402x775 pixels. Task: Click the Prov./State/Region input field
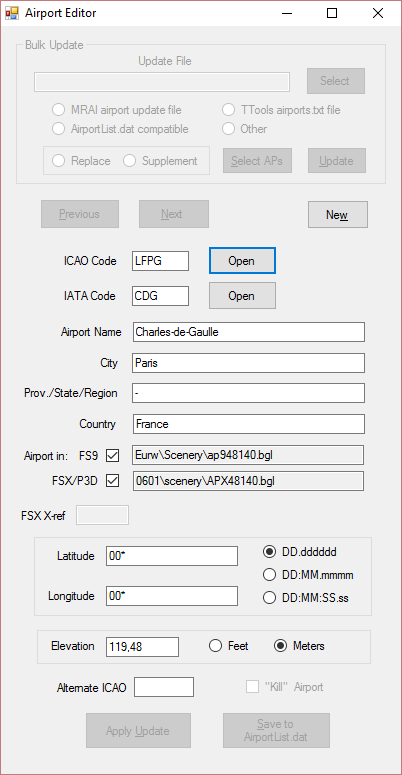[249, 393]
